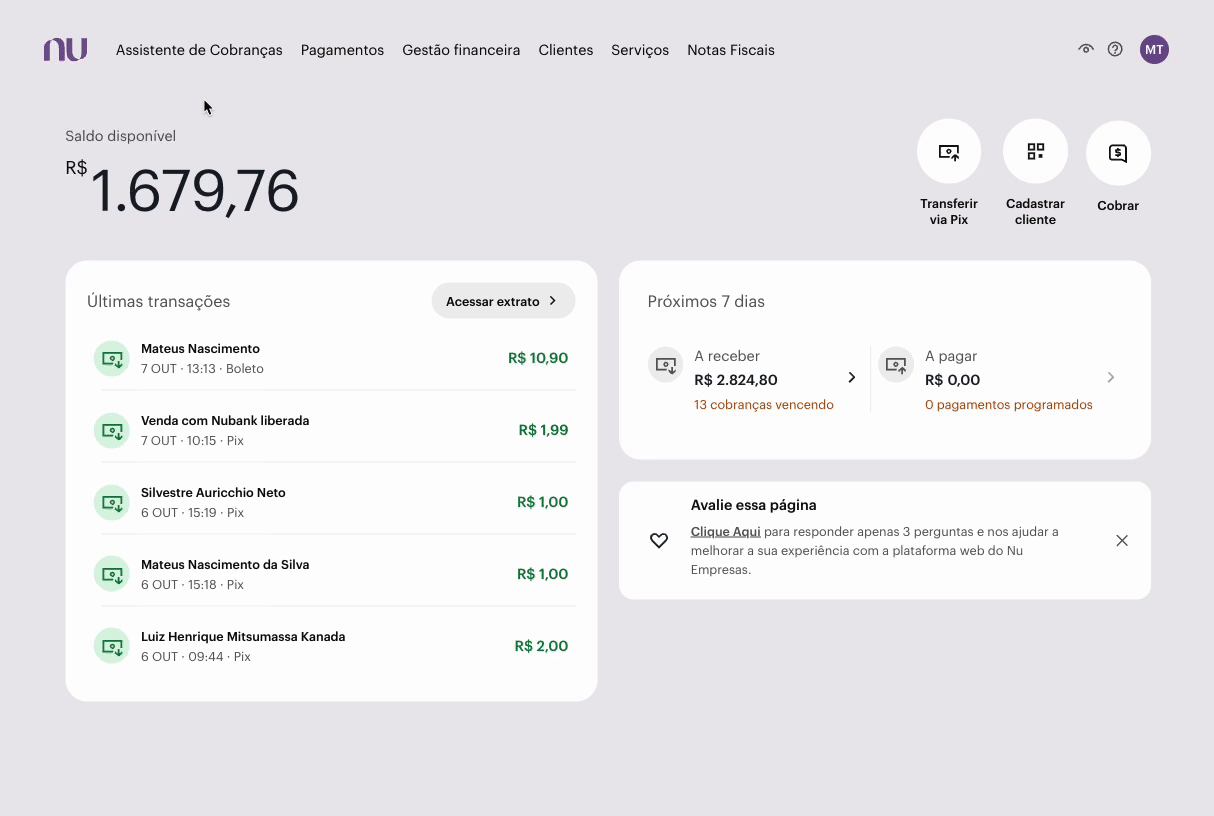Click the 1.679,76 available balance
Image resolution: width=1214 pixels, height=816 pixels.
point(195,190)
